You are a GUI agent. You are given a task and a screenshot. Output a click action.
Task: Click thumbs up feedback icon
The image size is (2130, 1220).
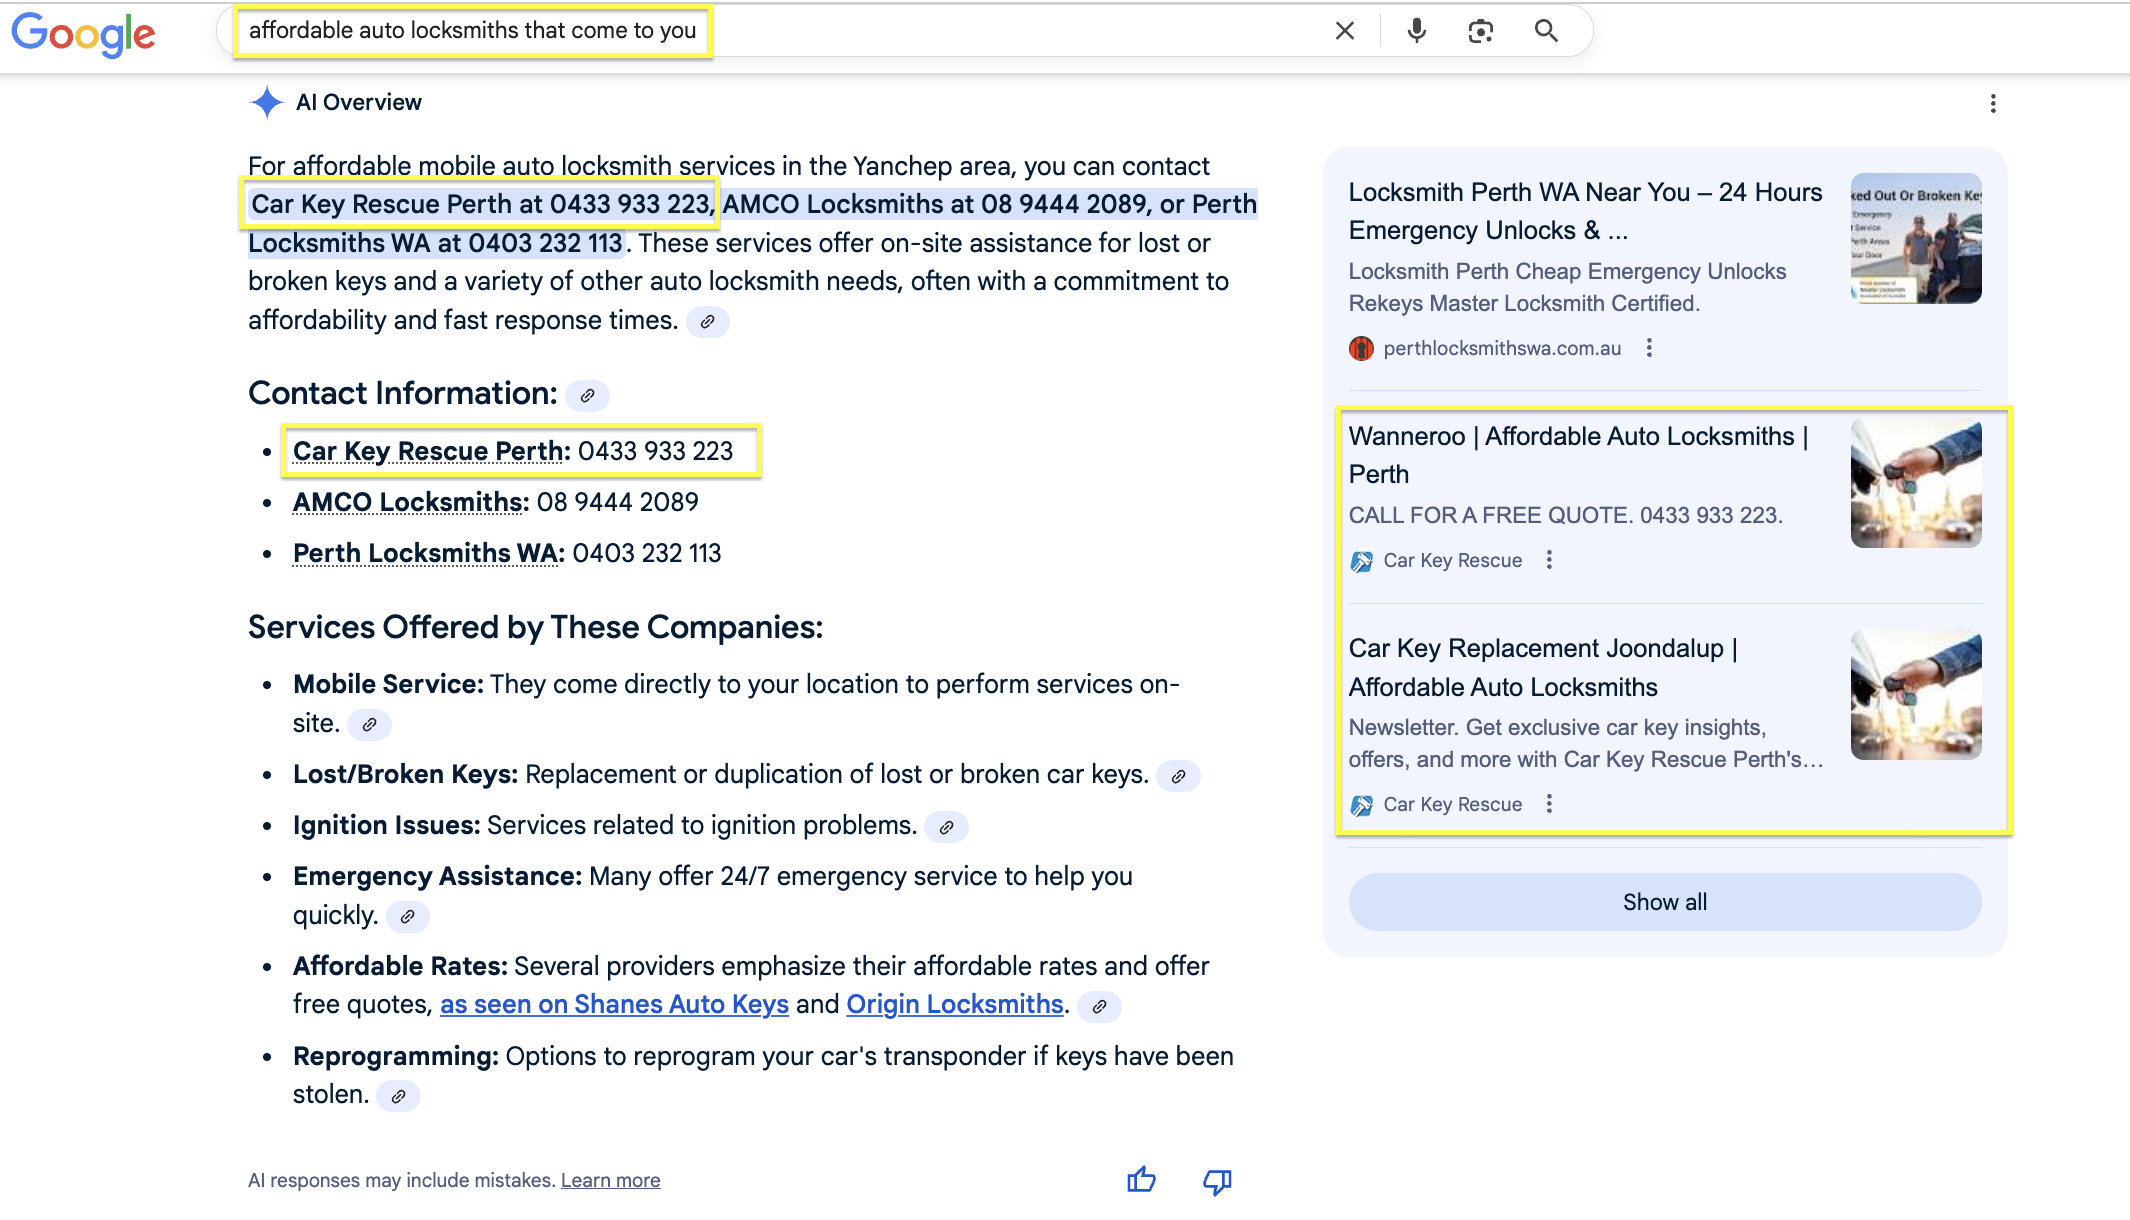[1141, 1181]
